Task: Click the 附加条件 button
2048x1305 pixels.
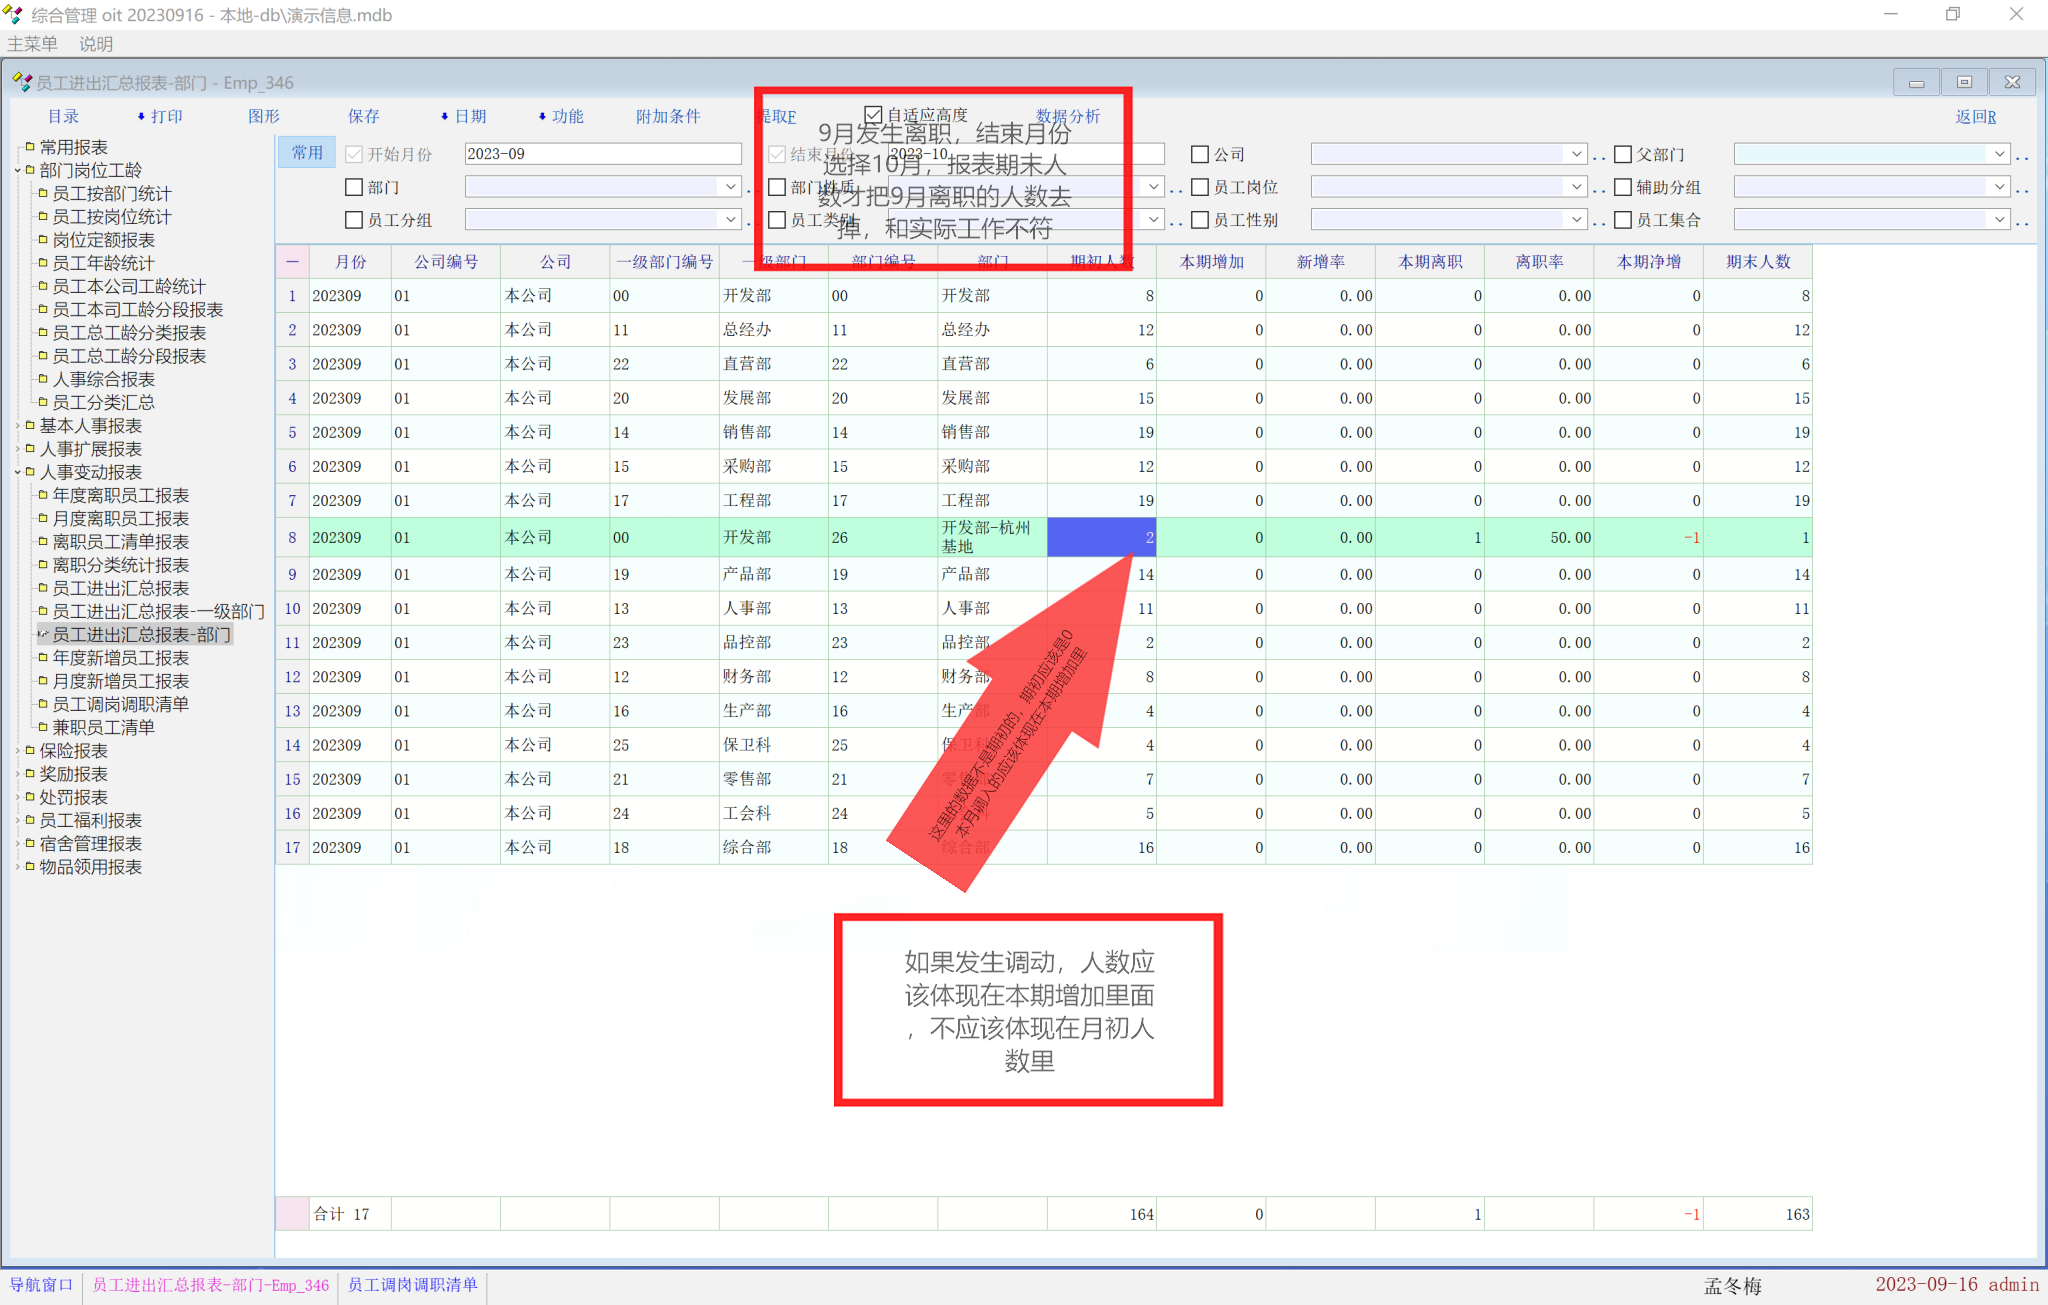Action: point(668,116)
